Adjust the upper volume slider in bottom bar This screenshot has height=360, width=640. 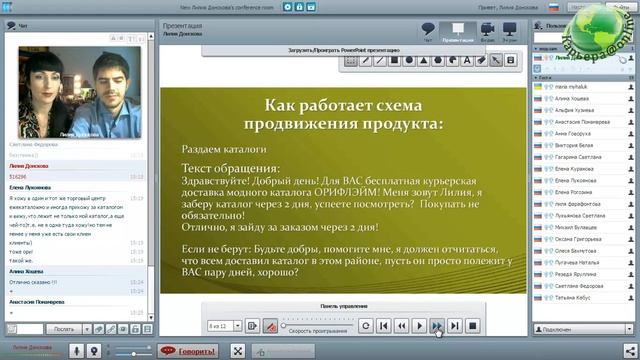point(133,348)
